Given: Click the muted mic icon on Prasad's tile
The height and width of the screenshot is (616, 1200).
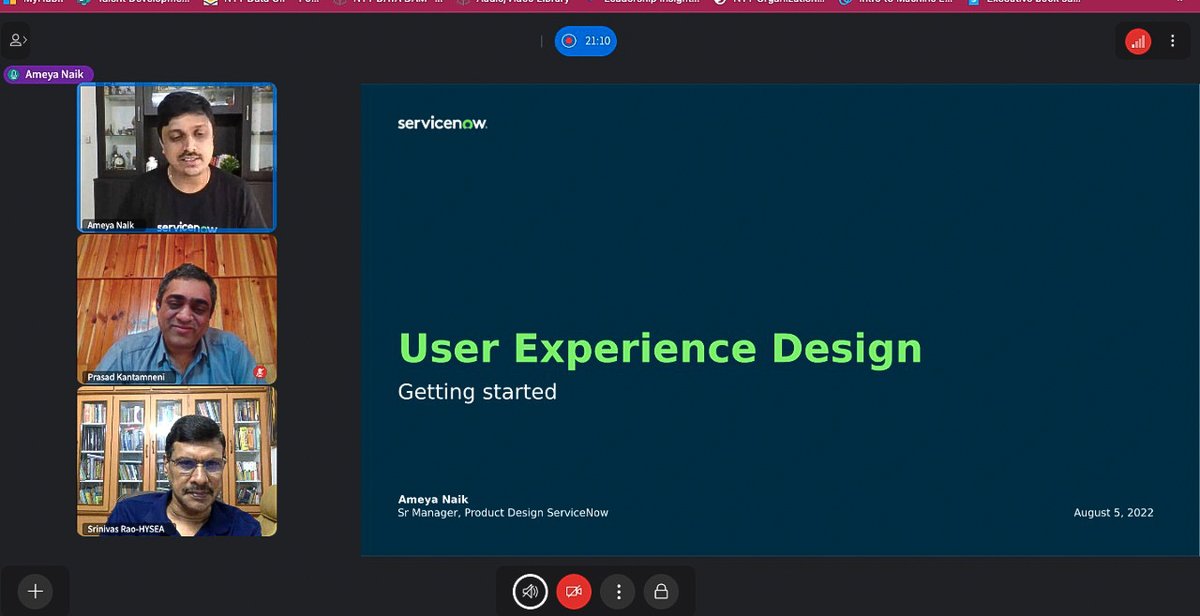Looking at the screenshot, I should (x=261, y=371).
